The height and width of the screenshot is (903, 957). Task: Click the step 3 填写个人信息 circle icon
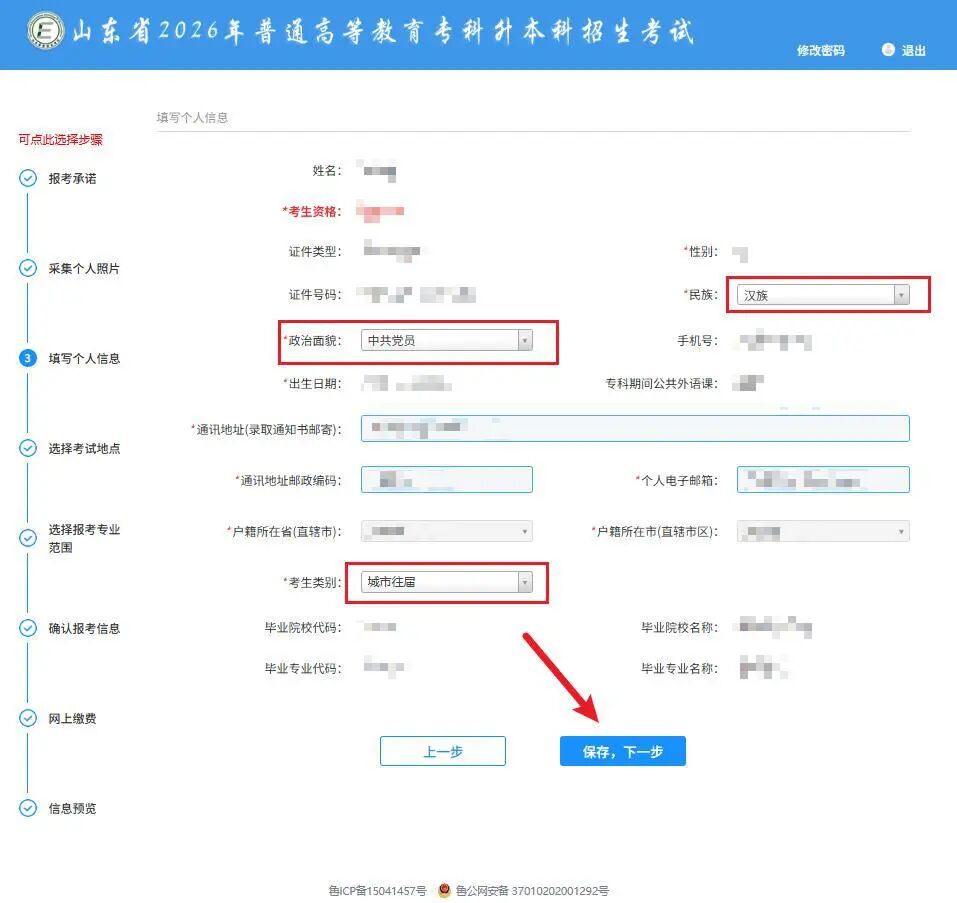28,358
